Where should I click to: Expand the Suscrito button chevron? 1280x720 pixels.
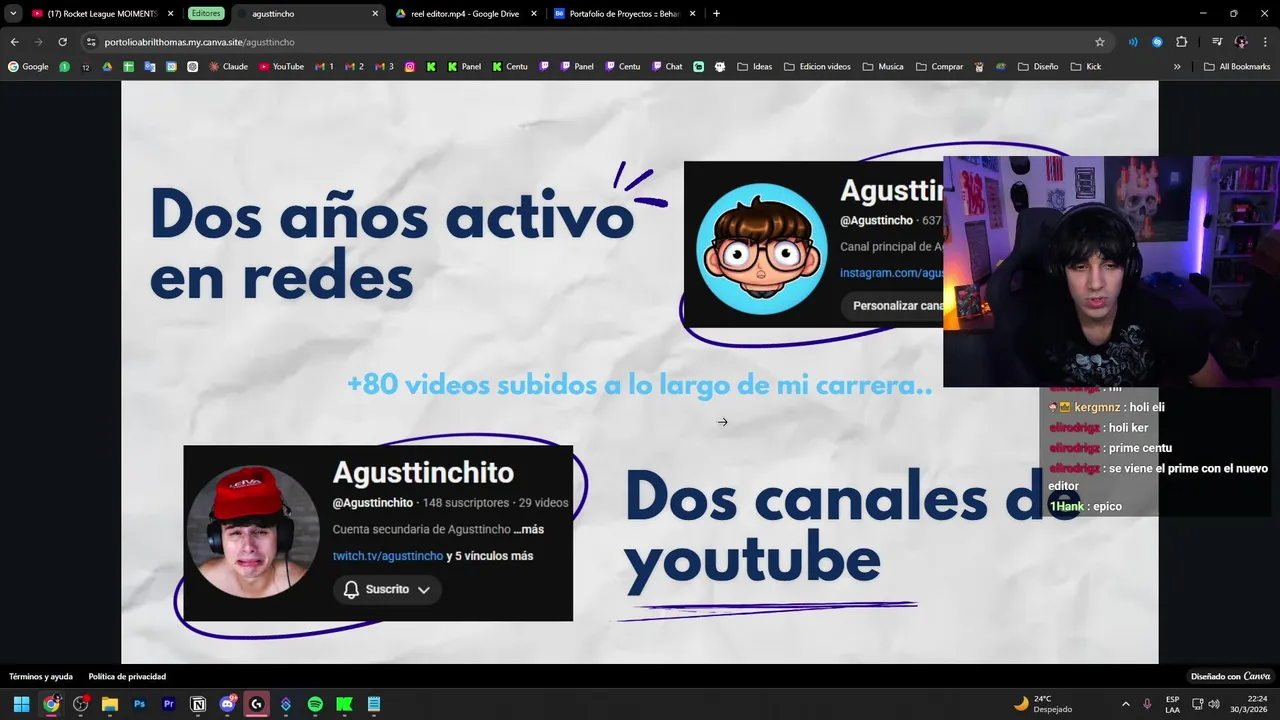424,590
